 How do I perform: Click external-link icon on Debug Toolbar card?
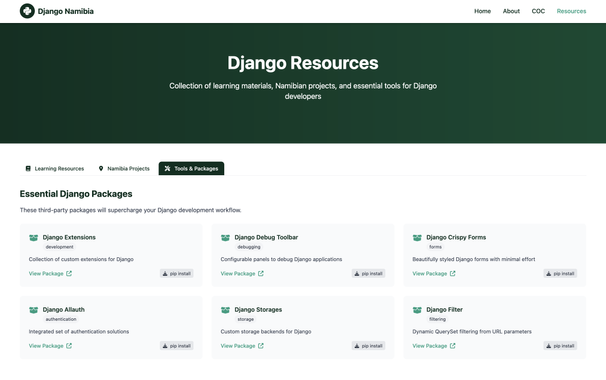point(261,273)
